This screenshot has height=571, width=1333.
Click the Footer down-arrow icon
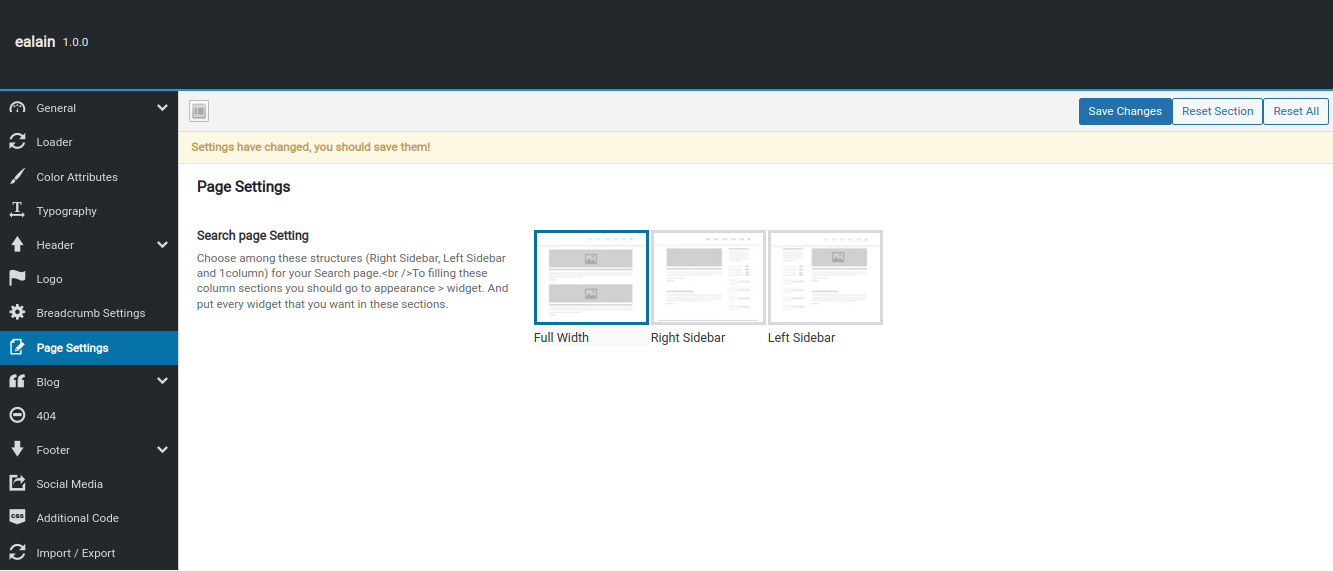[x=17, y=450]
